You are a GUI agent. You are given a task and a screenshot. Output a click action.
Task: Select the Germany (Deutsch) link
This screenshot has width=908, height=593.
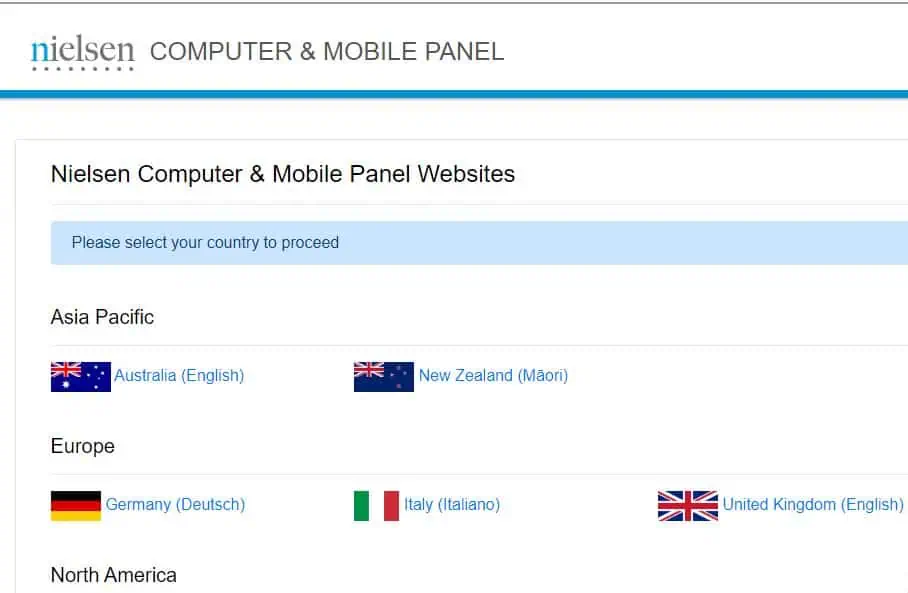click(175, 504)
